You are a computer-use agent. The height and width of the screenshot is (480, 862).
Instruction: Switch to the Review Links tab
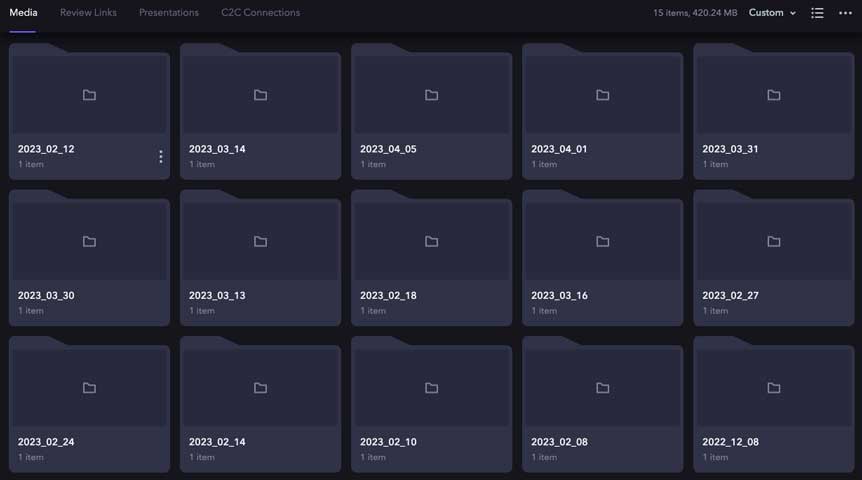point(88,13)
